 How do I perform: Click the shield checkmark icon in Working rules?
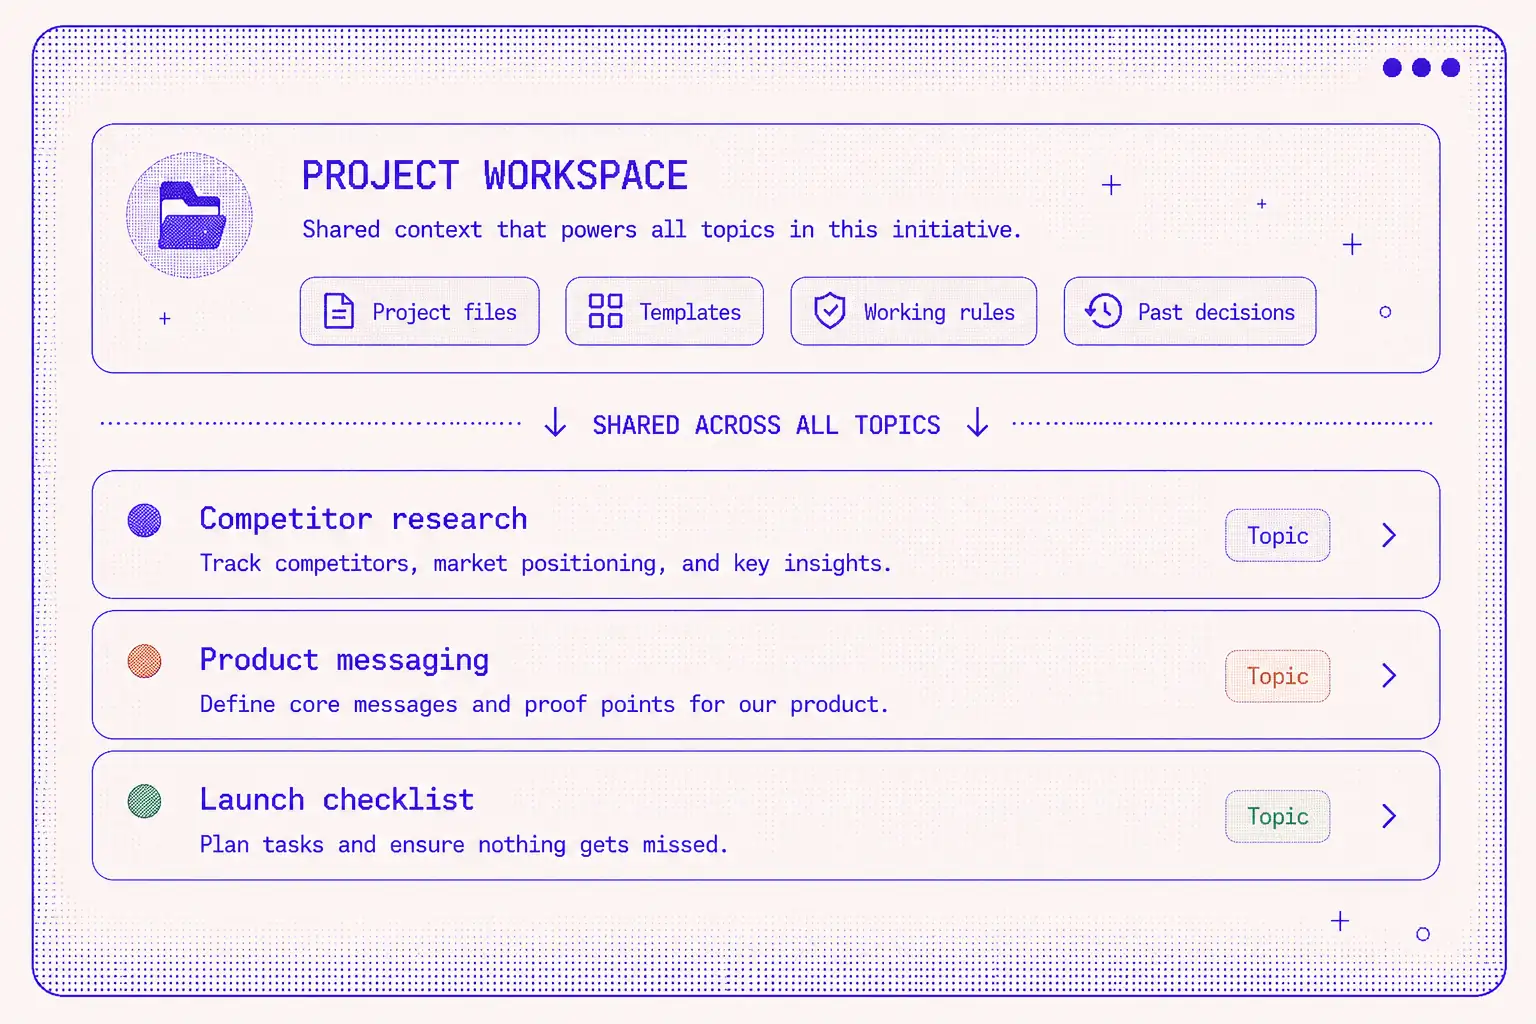(x=829, y=311)
